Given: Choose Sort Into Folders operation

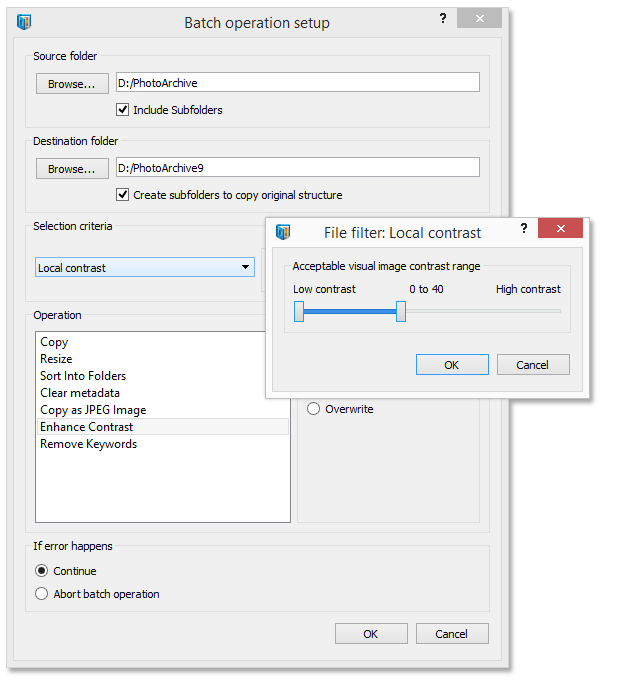Looking at the screenshot, I should (x=163, y=376).
